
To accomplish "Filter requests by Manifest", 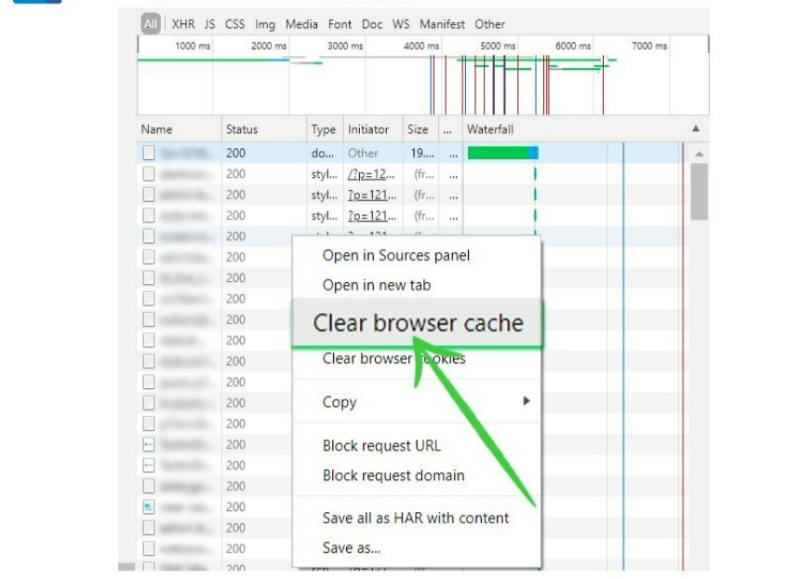I will (x=442, y=24).
